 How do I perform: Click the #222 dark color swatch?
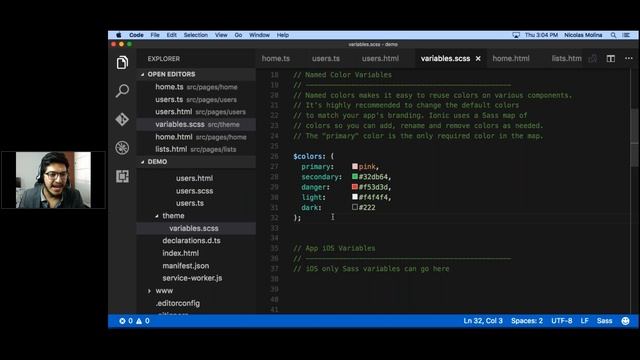(355, 207)
